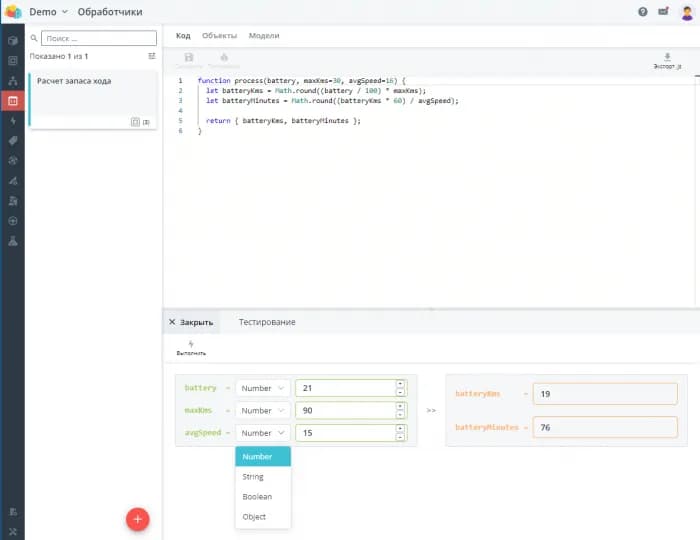Screen dimensions: 700x540
Task: Open the maxKms type Number dropdown
Action: point(263,410)
